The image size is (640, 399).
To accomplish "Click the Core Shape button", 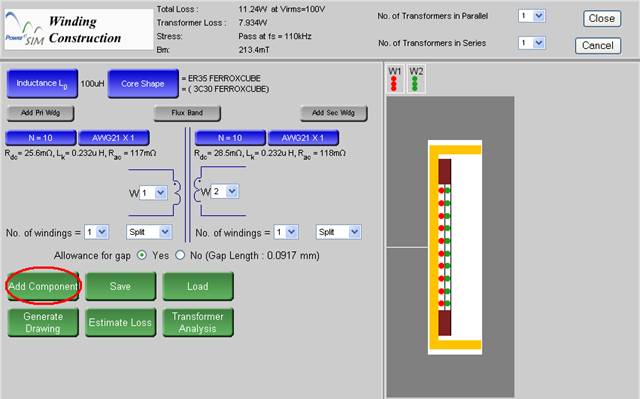I will (143, 84).
